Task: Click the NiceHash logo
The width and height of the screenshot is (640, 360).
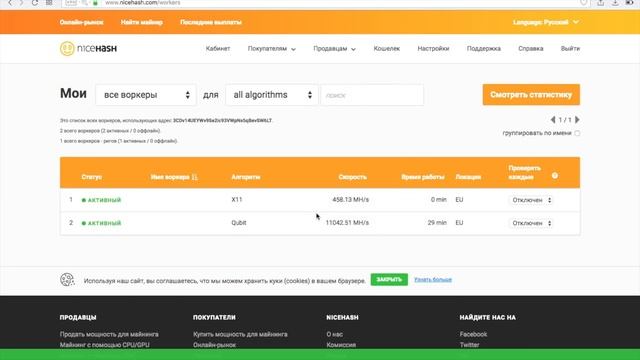Action: pyautogui.click(x=88, y=49)
